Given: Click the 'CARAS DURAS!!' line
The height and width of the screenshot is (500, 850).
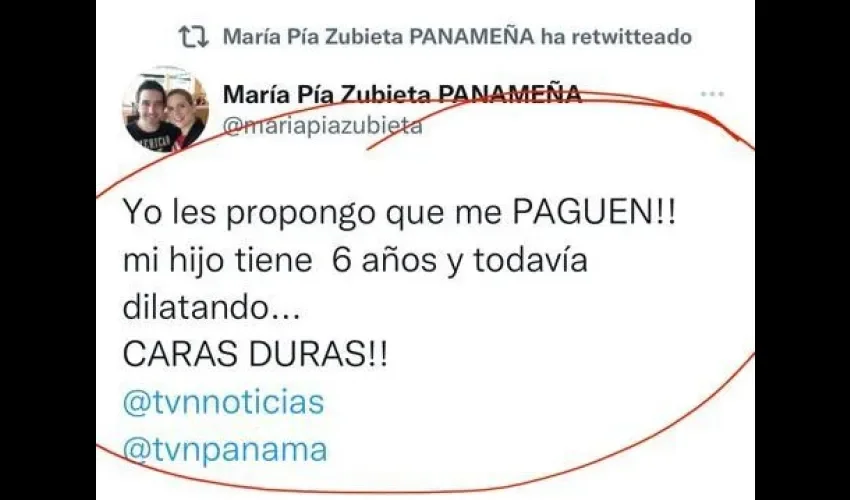Looking at the screenshot, I should (255, 355).
